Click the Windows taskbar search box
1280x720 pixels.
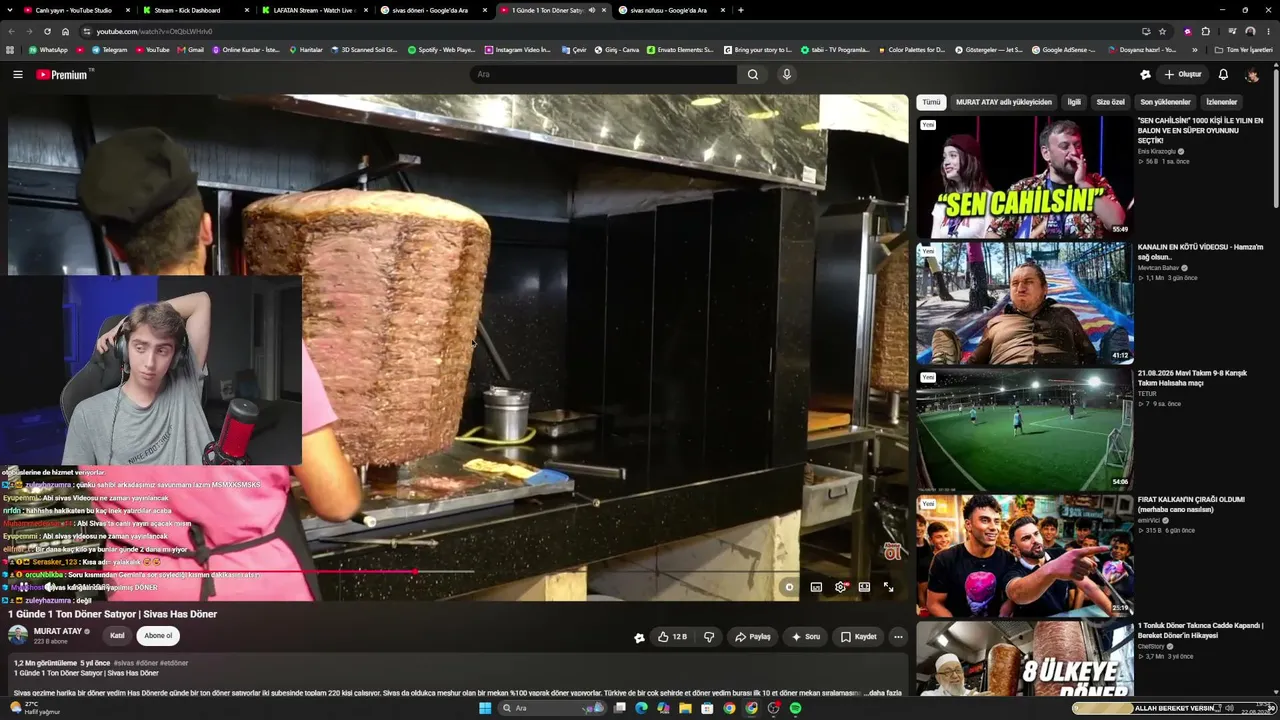tap(550, 708)
